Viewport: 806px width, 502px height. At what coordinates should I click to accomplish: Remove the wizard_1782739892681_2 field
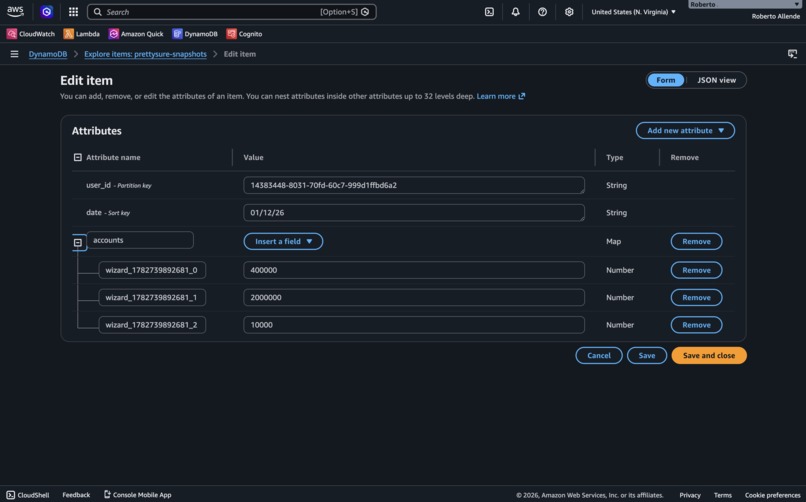pyautogui.click(x=696, y=325)
